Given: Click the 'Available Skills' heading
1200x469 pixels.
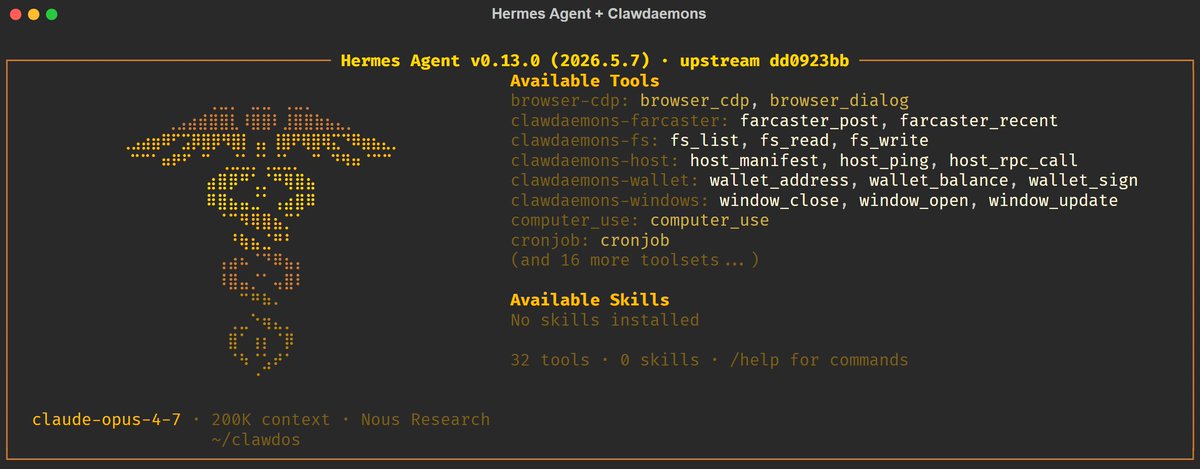Looking at the screenshot, I should [590, 300].
